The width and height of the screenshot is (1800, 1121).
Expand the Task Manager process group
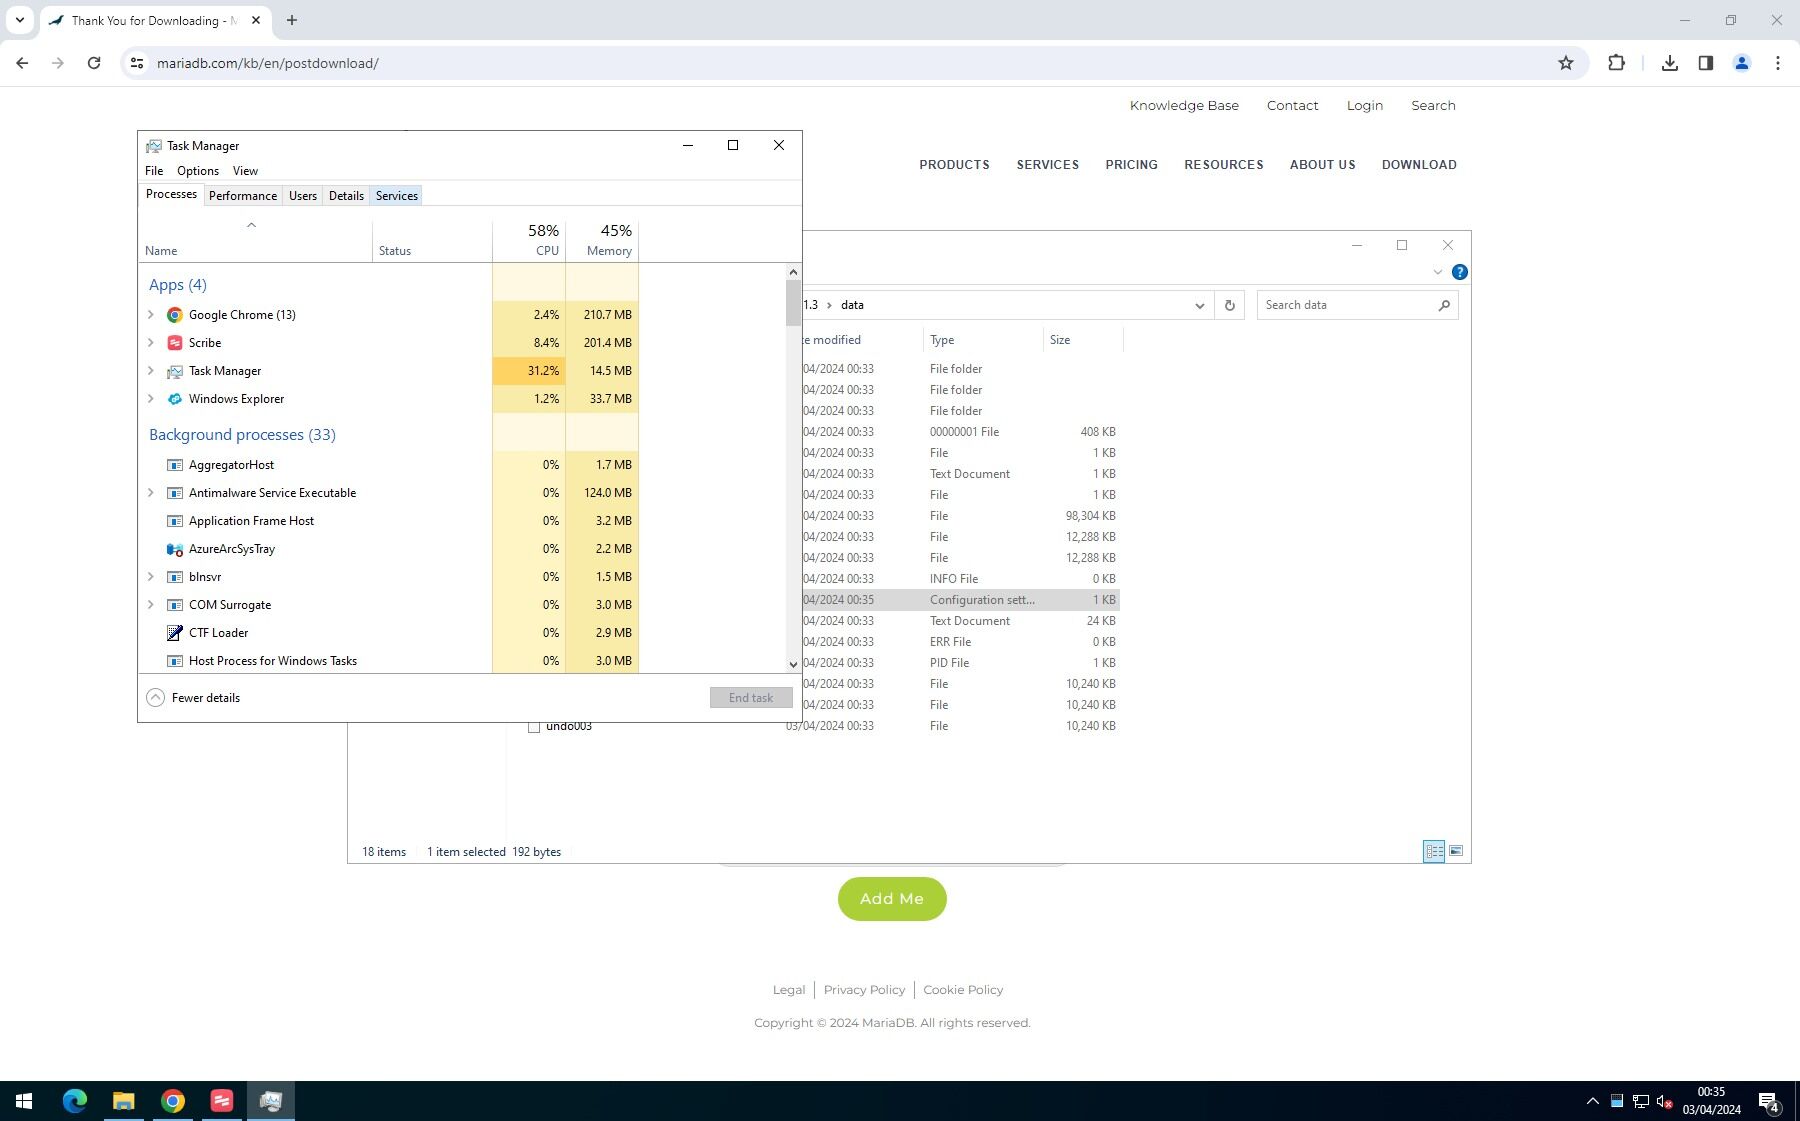151,371
